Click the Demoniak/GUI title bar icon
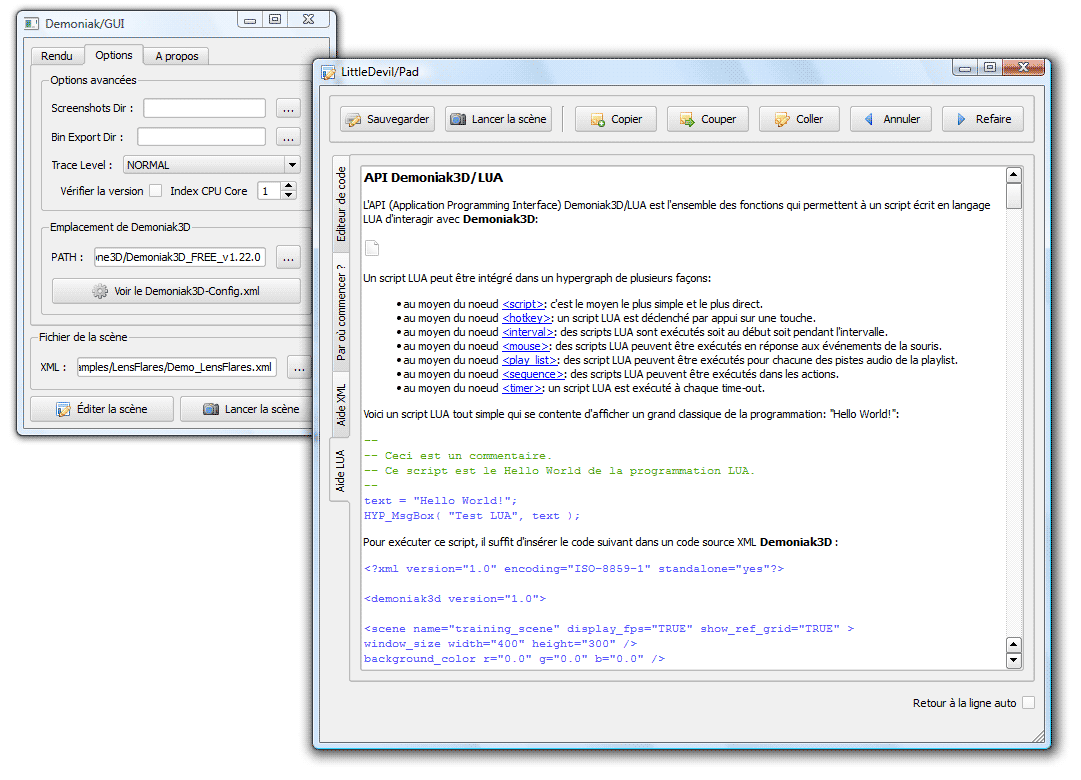The image size is (1081, 780). 32,23
